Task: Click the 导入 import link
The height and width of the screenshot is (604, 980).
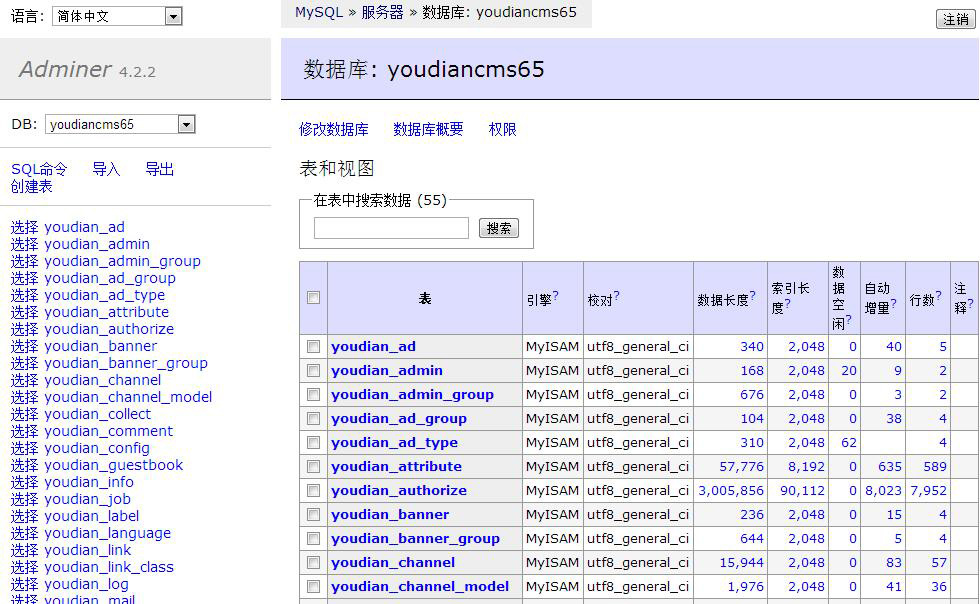Action: coord(106,169)
